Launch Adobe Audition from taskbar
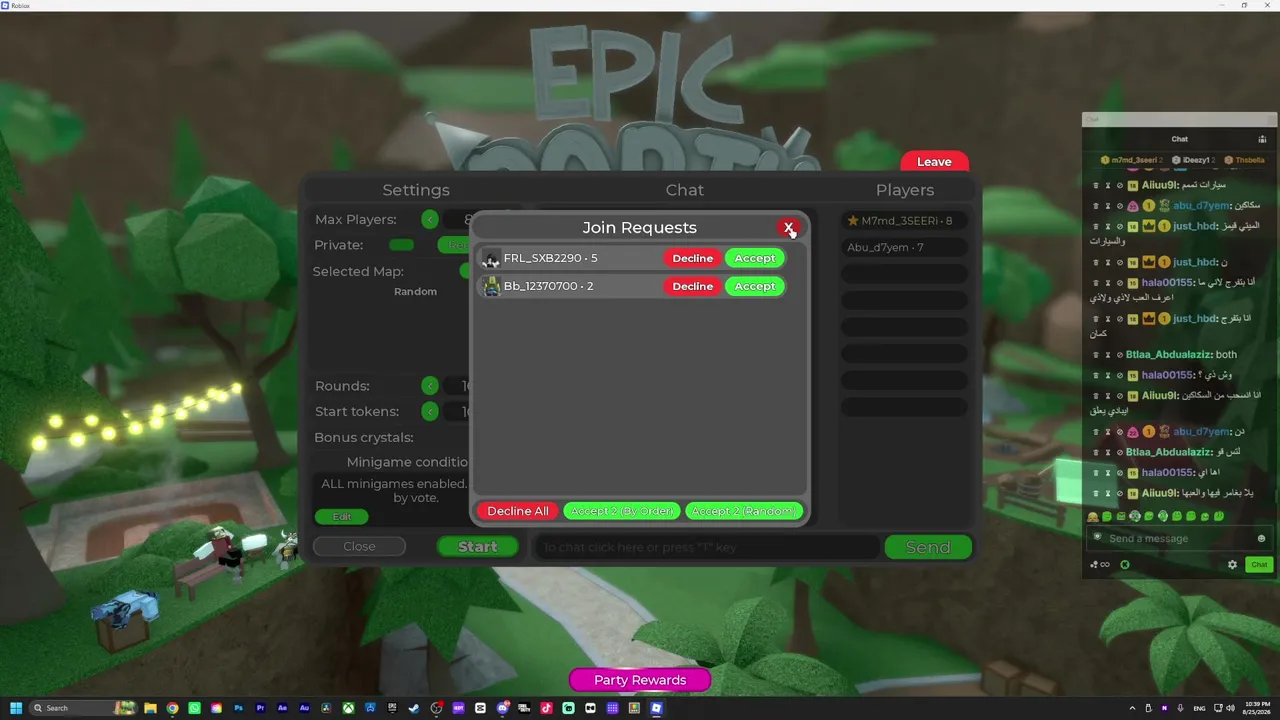 pyautogui.click(x=304, y=708)
